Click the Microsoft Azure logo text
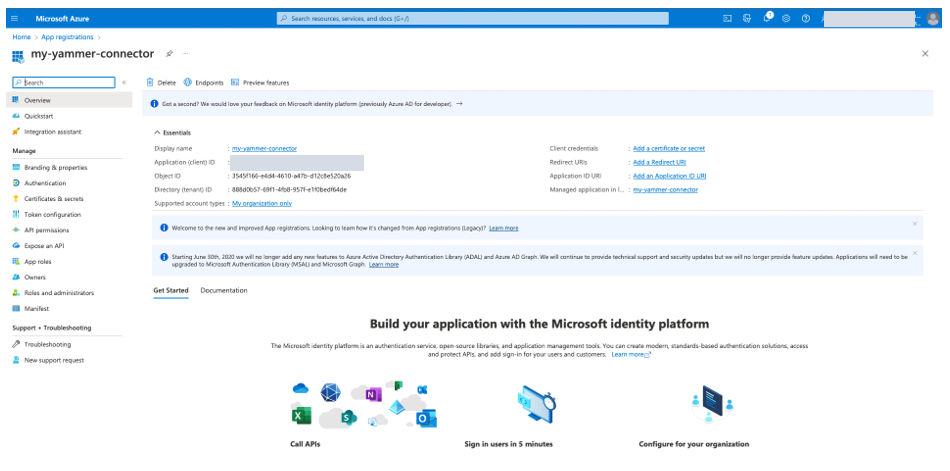Viewport: 950px width, 471px height. point(62,19)
